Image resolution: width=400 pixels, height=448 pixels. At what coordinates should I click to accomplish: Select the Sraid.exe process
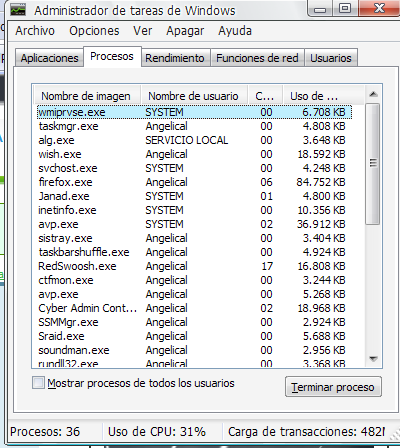(x=194, y=336)
